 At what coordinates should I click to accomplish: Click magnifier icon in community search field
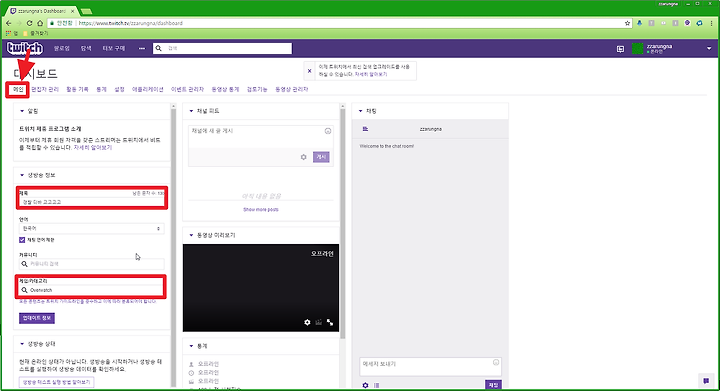click(24, 264)
